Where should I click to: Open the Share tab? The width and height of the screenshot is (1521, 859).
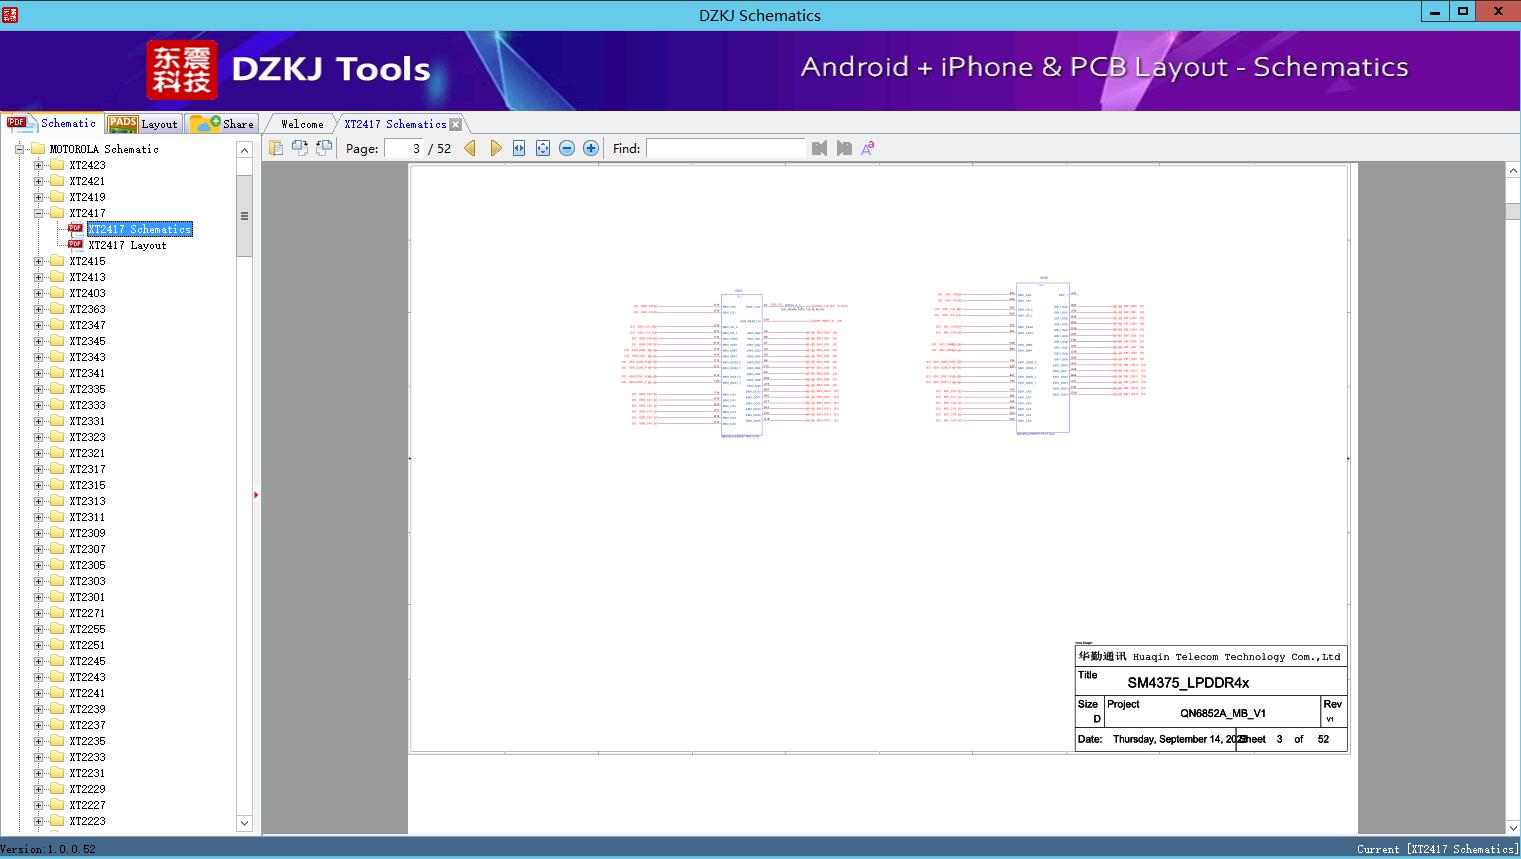(x=222, y=124)
